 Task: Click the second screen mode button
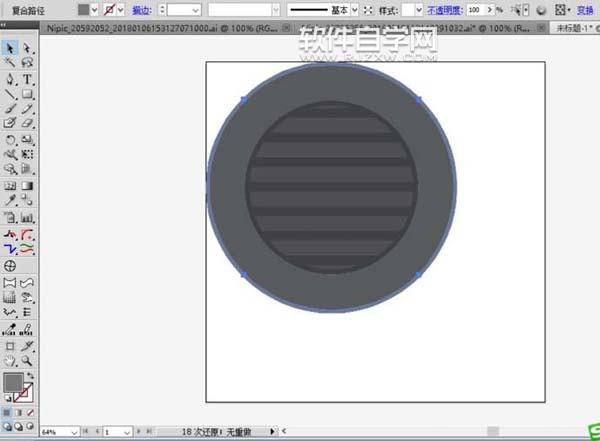point(18,426)
